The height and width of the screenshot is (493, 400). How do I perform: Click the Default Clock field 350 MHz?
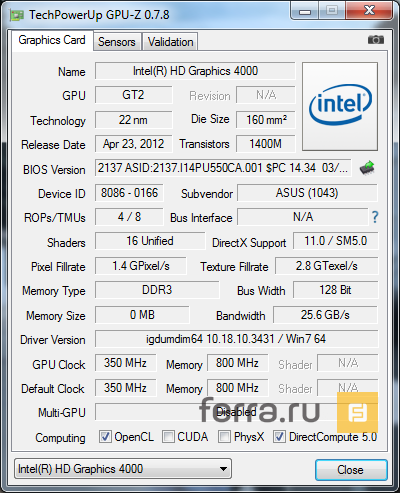(x=126, y=388)
